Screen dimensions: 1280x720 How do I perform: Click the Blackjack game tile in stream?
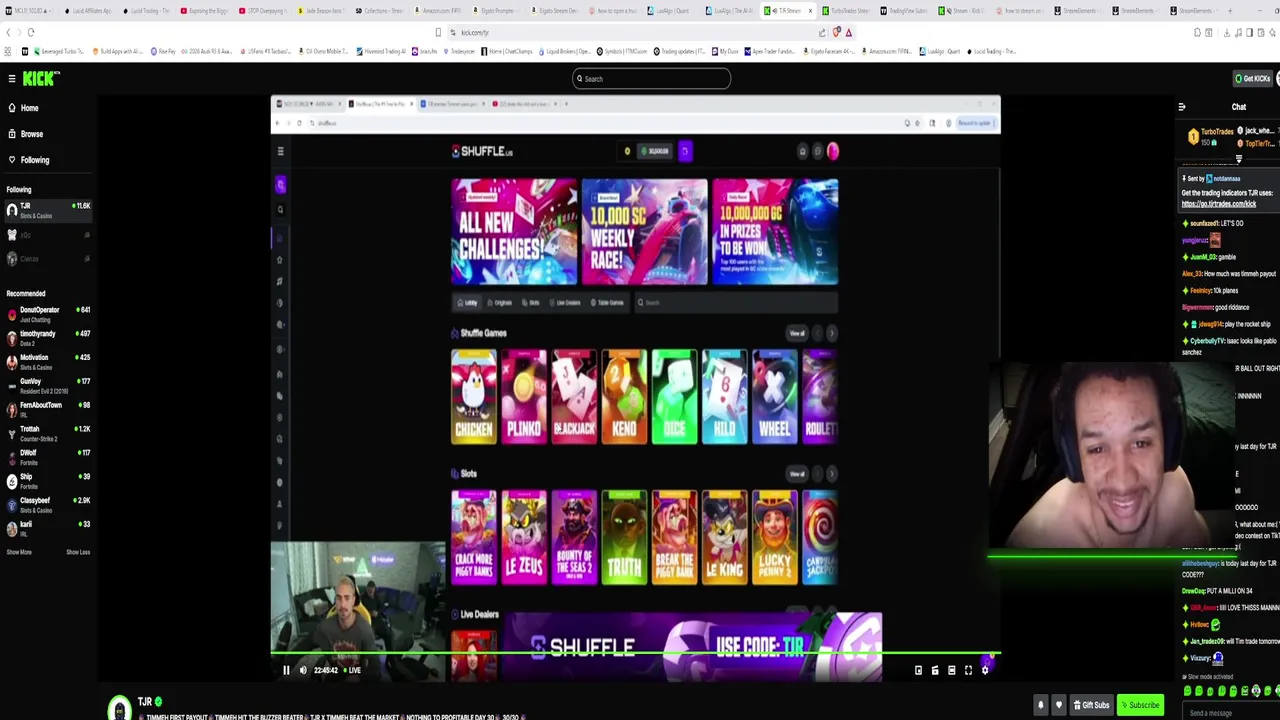pos(574,396)
